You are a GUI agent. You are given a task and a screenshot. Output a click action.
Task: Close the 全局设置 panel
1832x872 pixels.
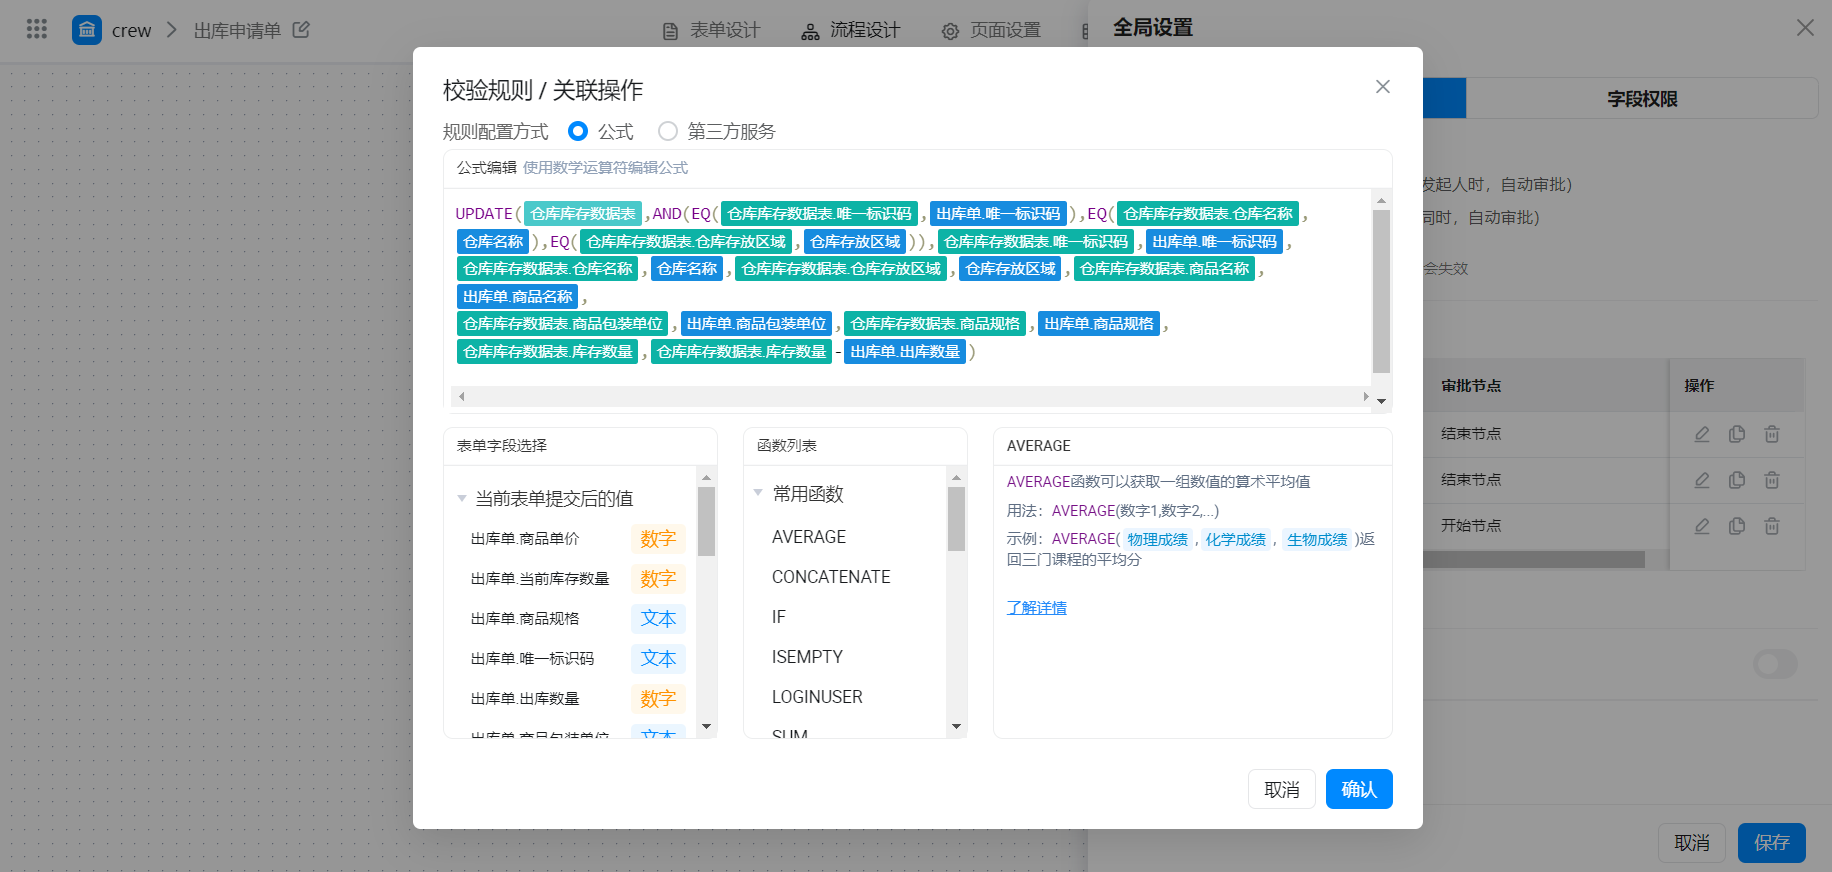1805,28
